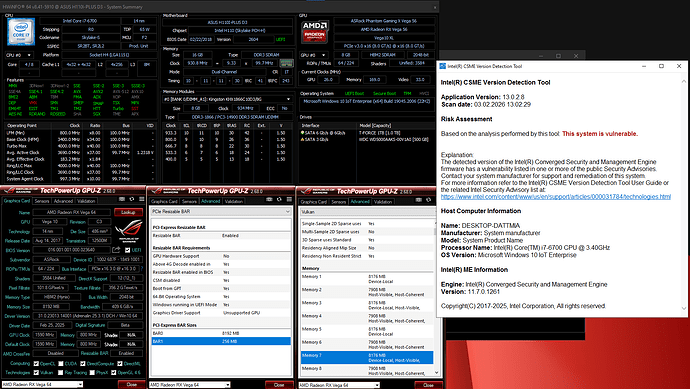Click the Driver Version field in GPU-Z

[88, 316]
